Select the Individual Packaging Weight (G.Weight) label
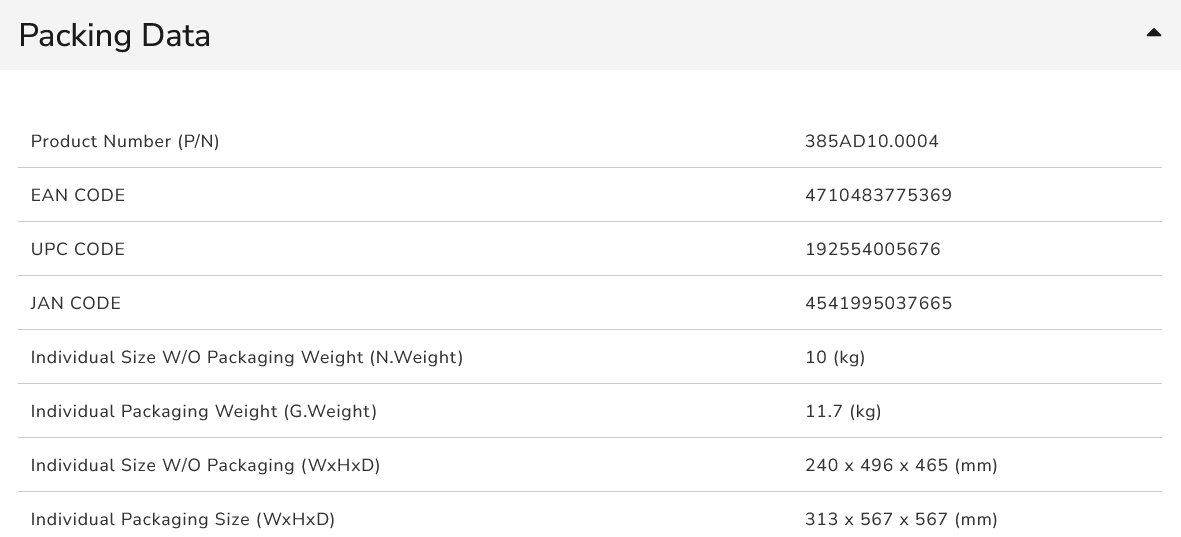Screen dimensions: 1181x537 click(x=204, y=412)
